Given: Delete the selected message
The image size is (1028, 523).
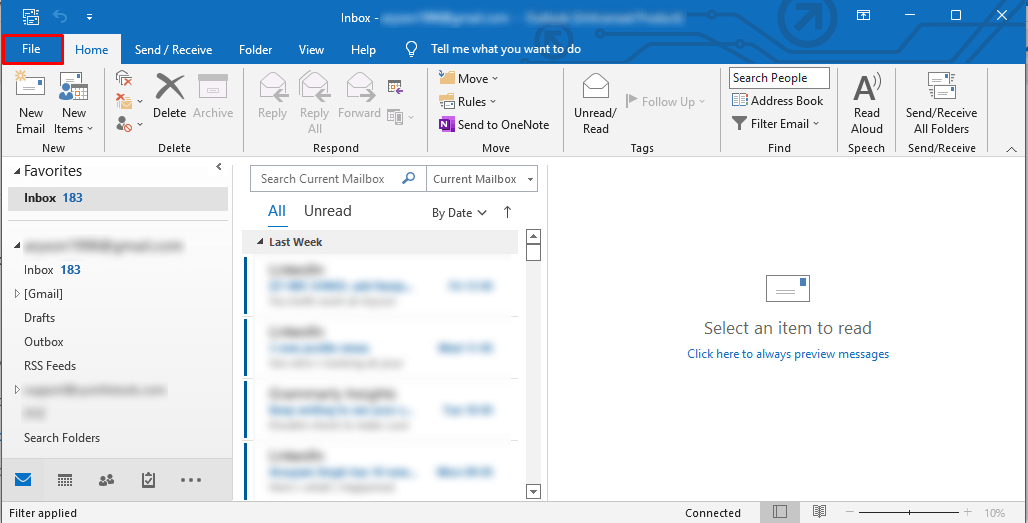Looking at the screenshot, I should tap(170, 96).
